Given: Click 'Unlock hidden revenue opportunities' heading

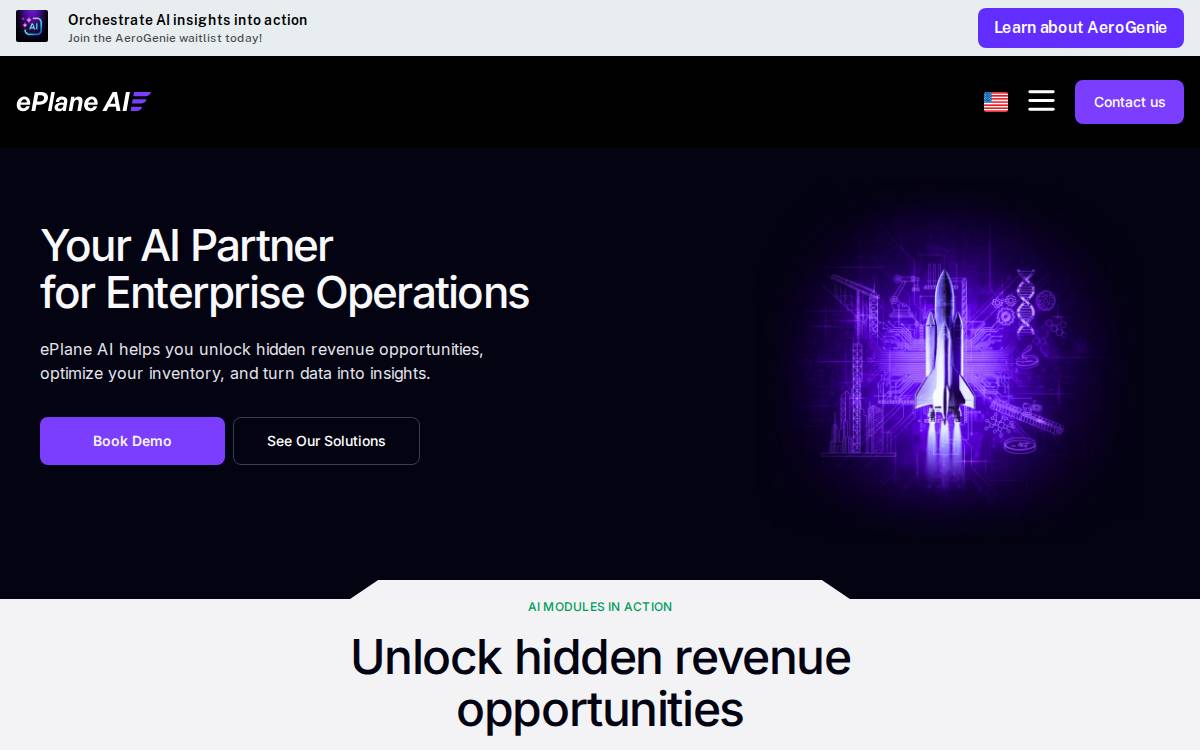Looking at the screenshot, I should 600,683.
